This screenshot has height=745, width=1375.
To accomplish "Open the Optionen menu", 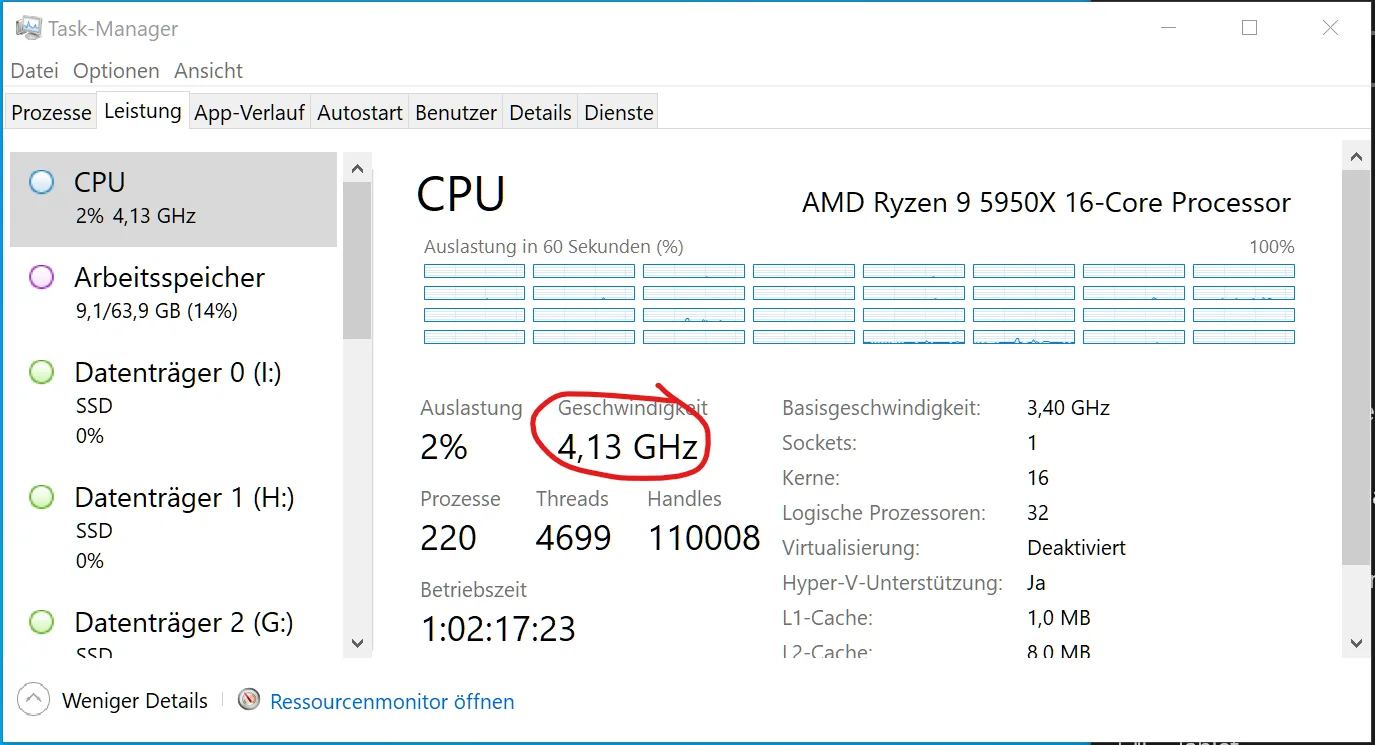I will coord(116,71).
